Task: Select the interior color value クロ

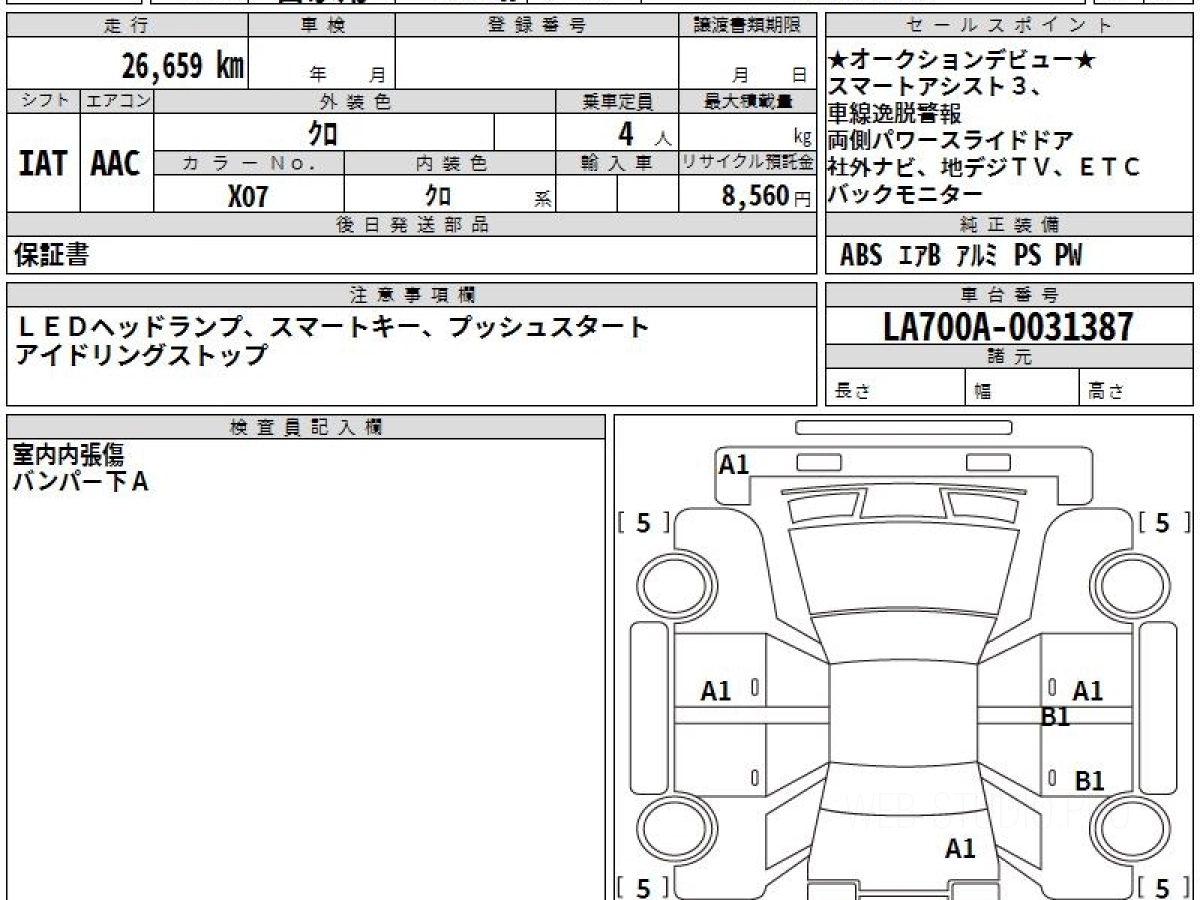Action: point(437,195)
